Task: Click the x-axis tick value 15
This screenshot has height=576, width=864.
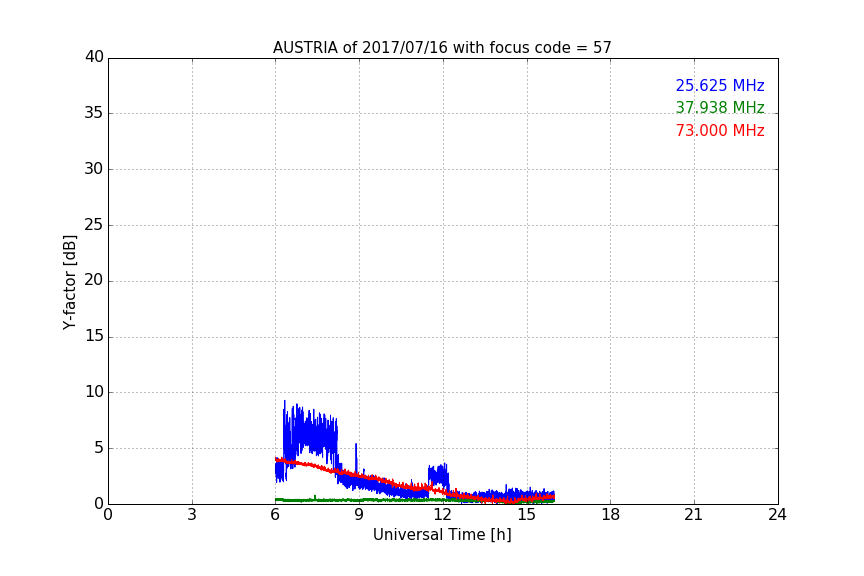Action: click(527, 515)
